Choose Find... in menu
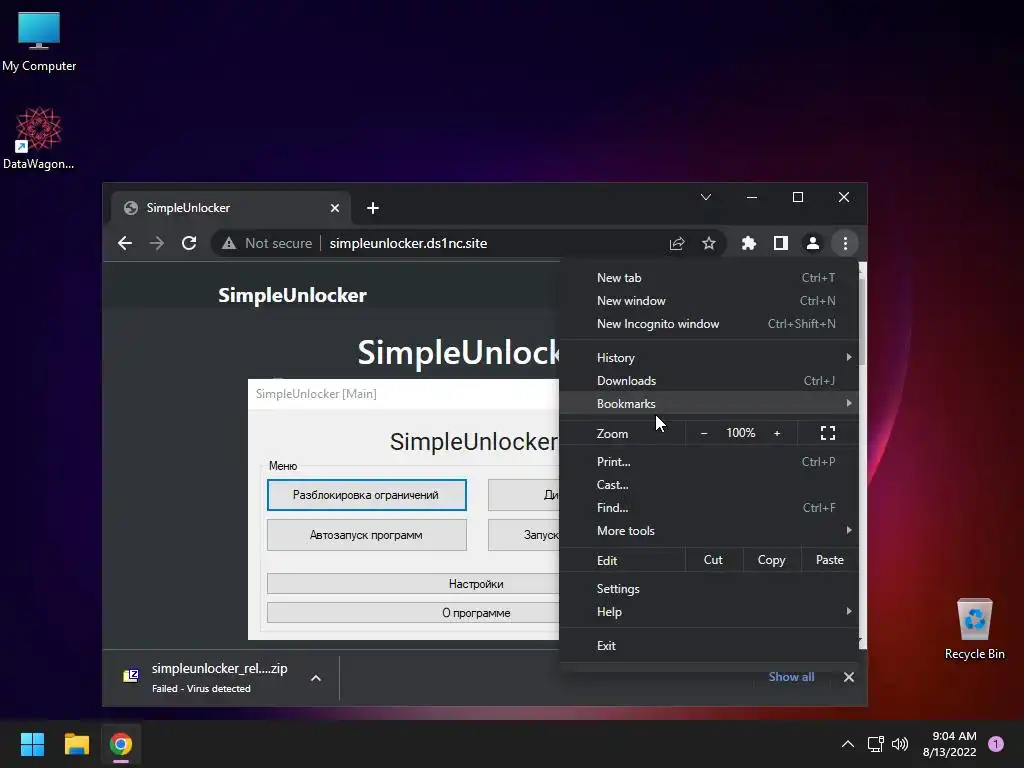The width and height of the screenshot is (1024, 768). click(709, 507)
